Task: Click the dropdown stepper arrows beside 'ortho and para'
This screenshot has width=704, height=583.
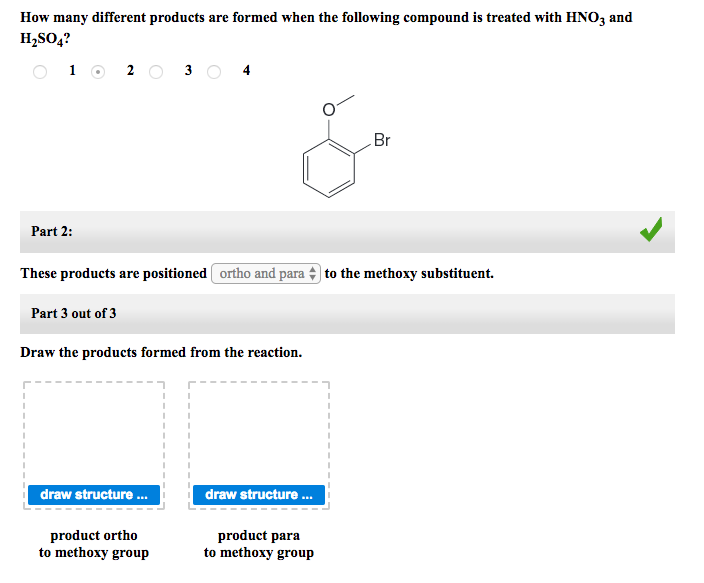Action: (312, 274)
